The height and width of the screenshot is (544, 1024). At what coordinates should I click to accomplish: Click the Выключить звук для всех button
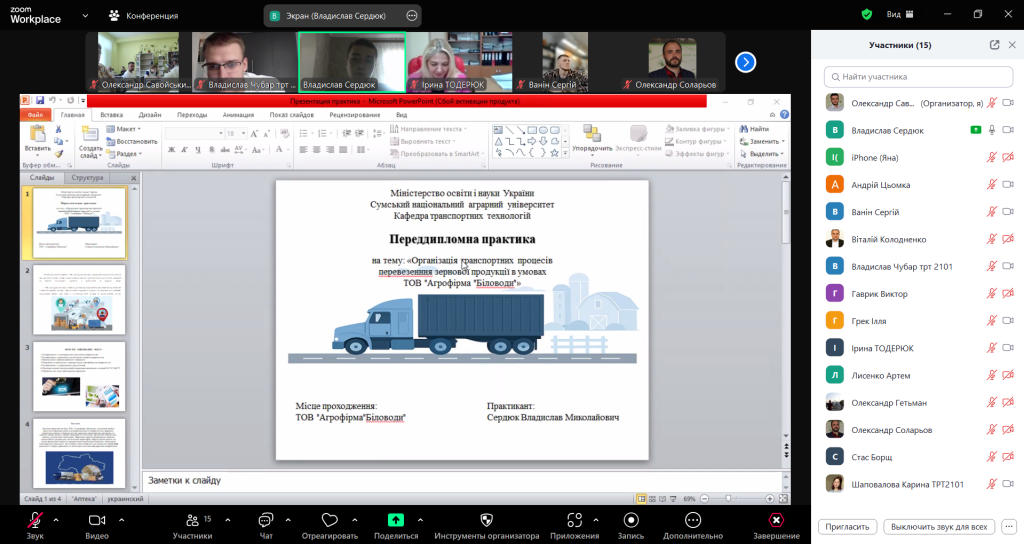[x=939, y=526]
